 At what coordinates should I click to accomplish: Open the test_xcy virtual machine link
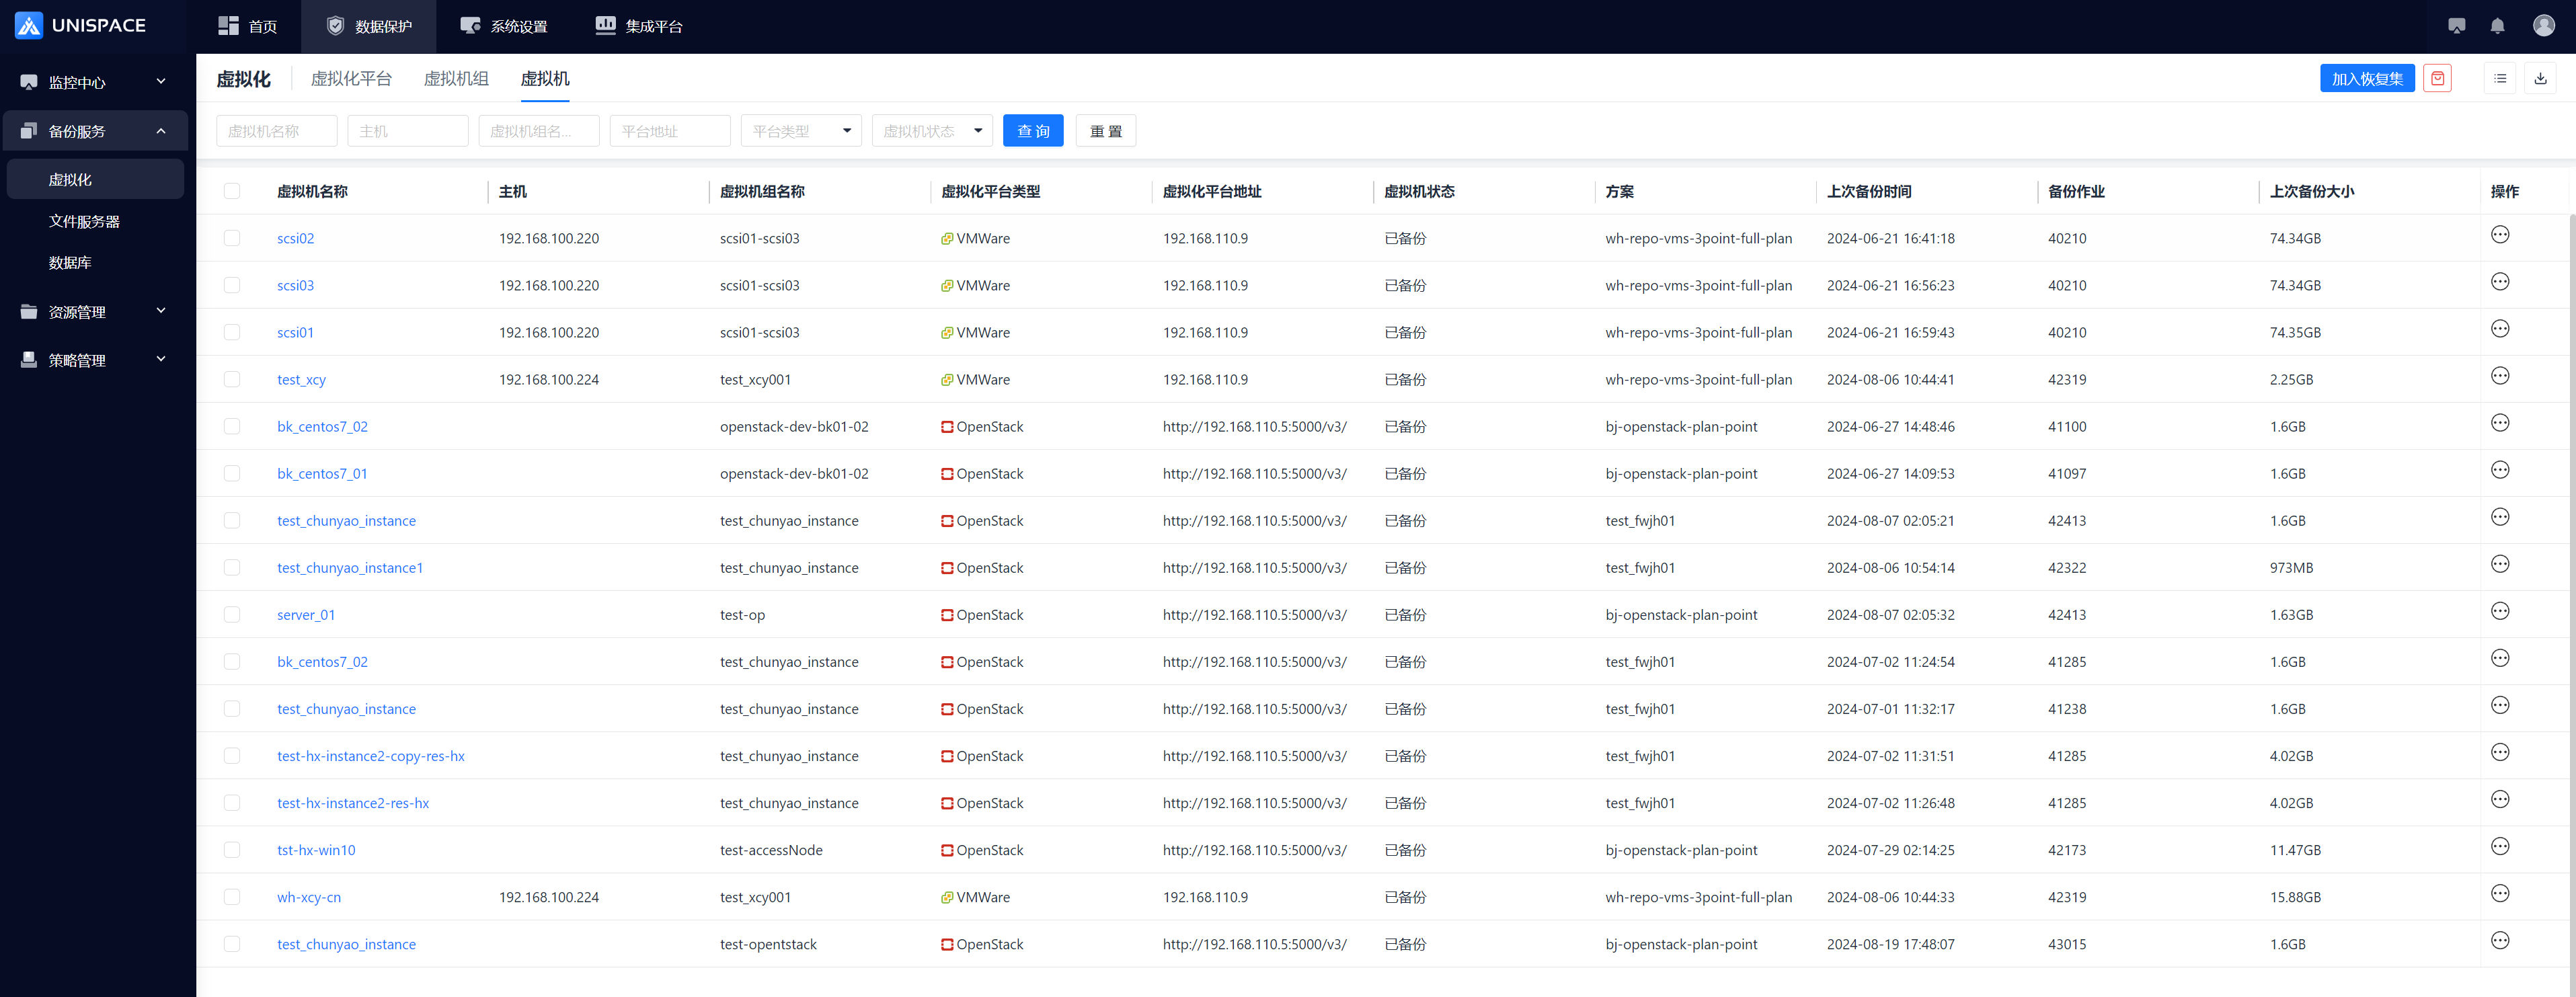tap(301, 380)
